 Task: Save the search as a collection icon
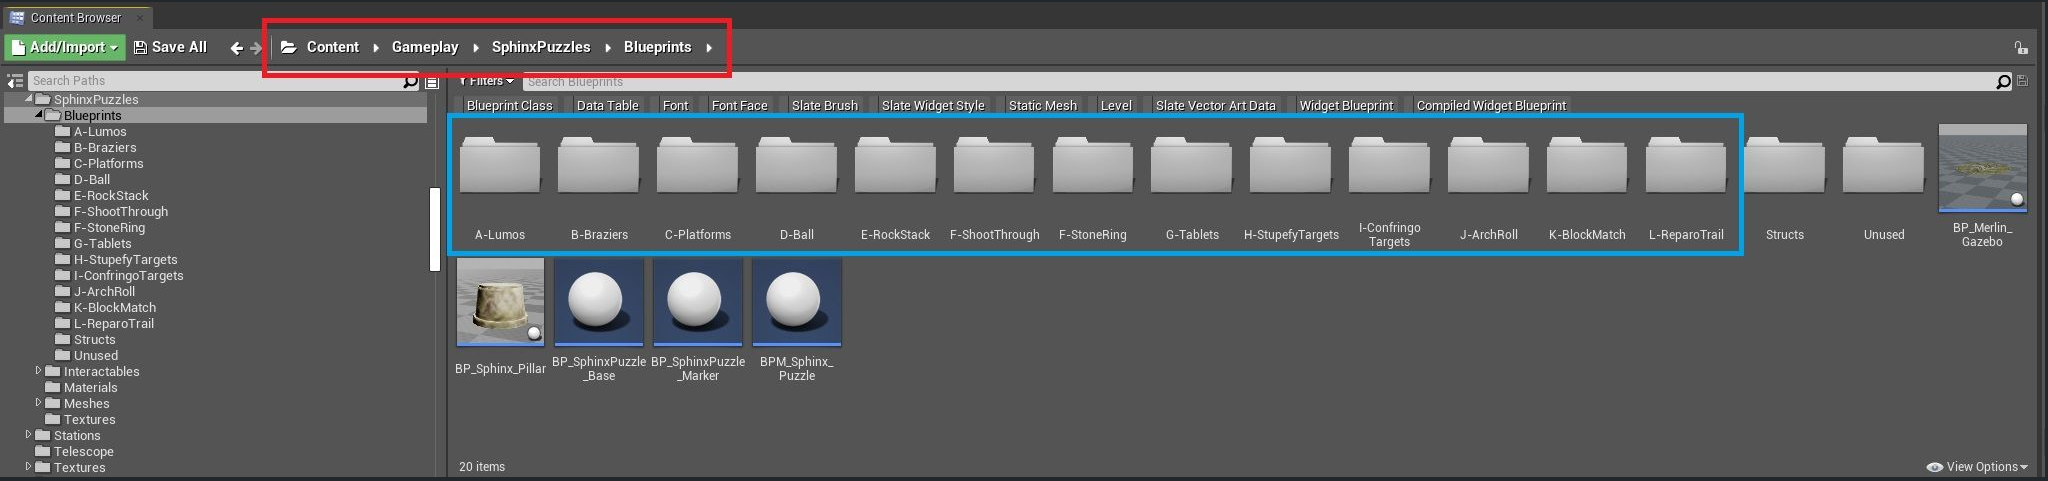point(2022,81)
